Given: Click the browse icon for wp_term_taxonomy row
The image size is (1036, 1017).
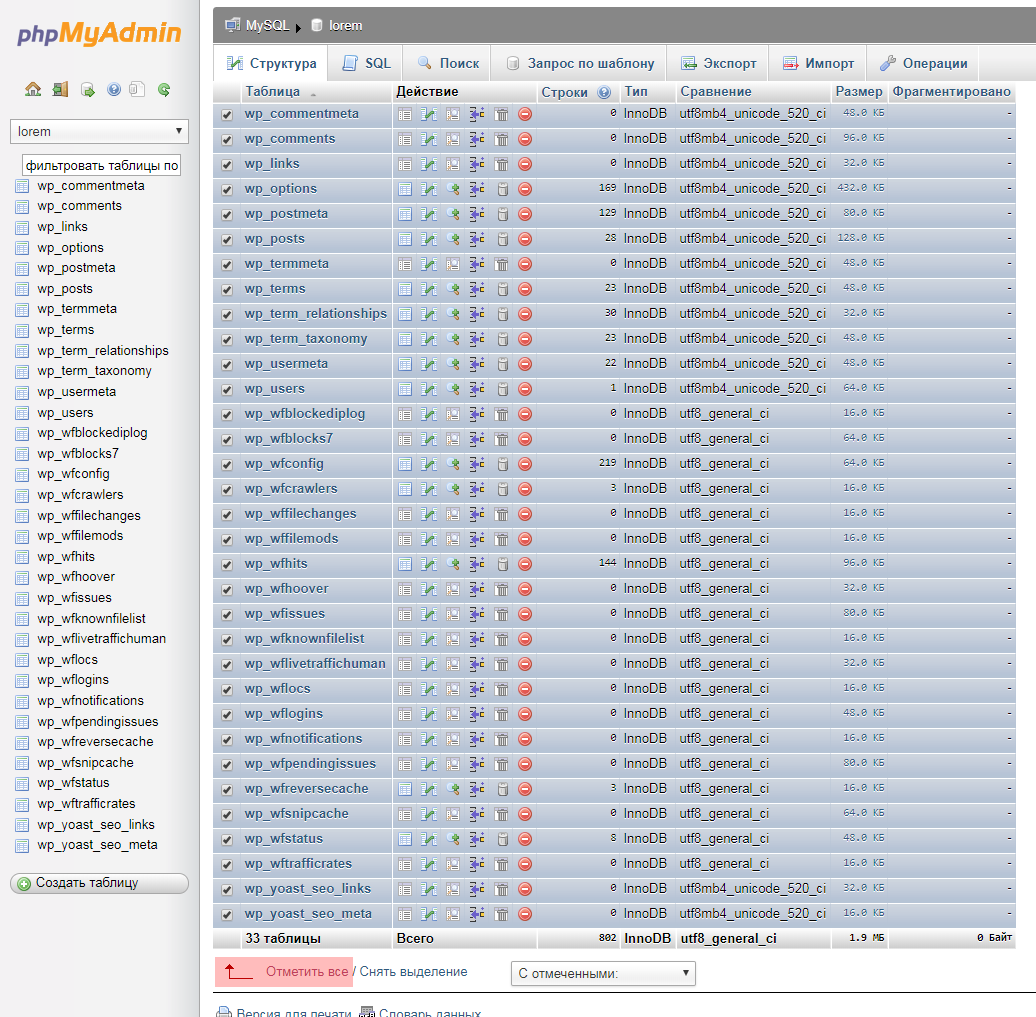Looking at the screenshot, I should point(405,339).
